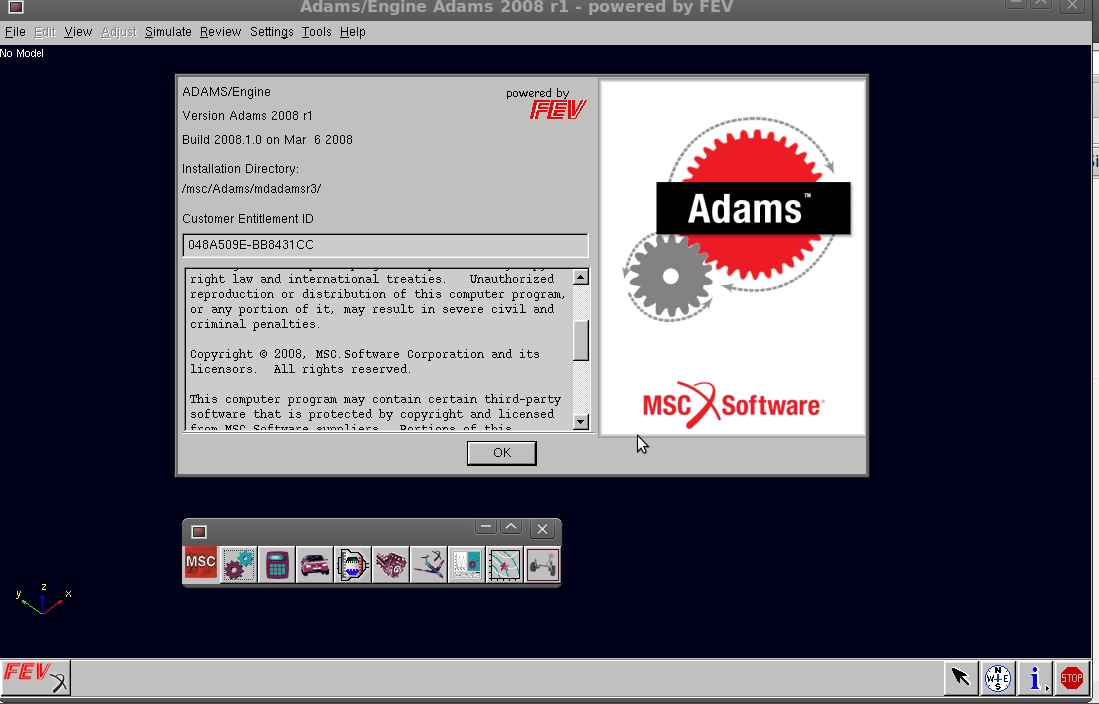The width and height of the screenshot is (1099, 704).
Task: Open the View menu
Action: pyautogui.click(x=78, y=32)
